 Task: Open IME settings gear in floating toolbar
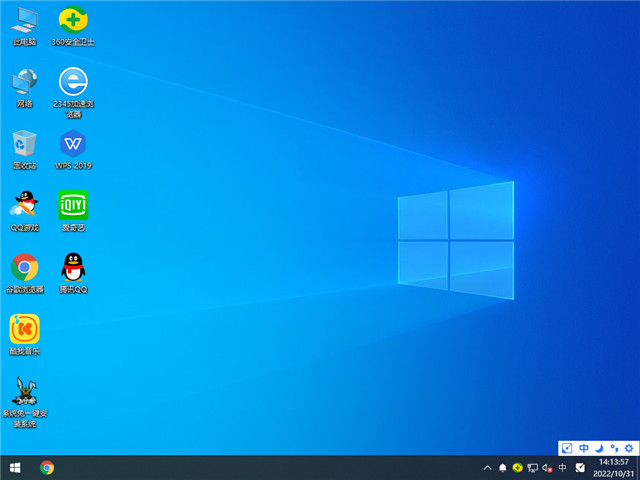pyautogui.click(x=629, y=448)
